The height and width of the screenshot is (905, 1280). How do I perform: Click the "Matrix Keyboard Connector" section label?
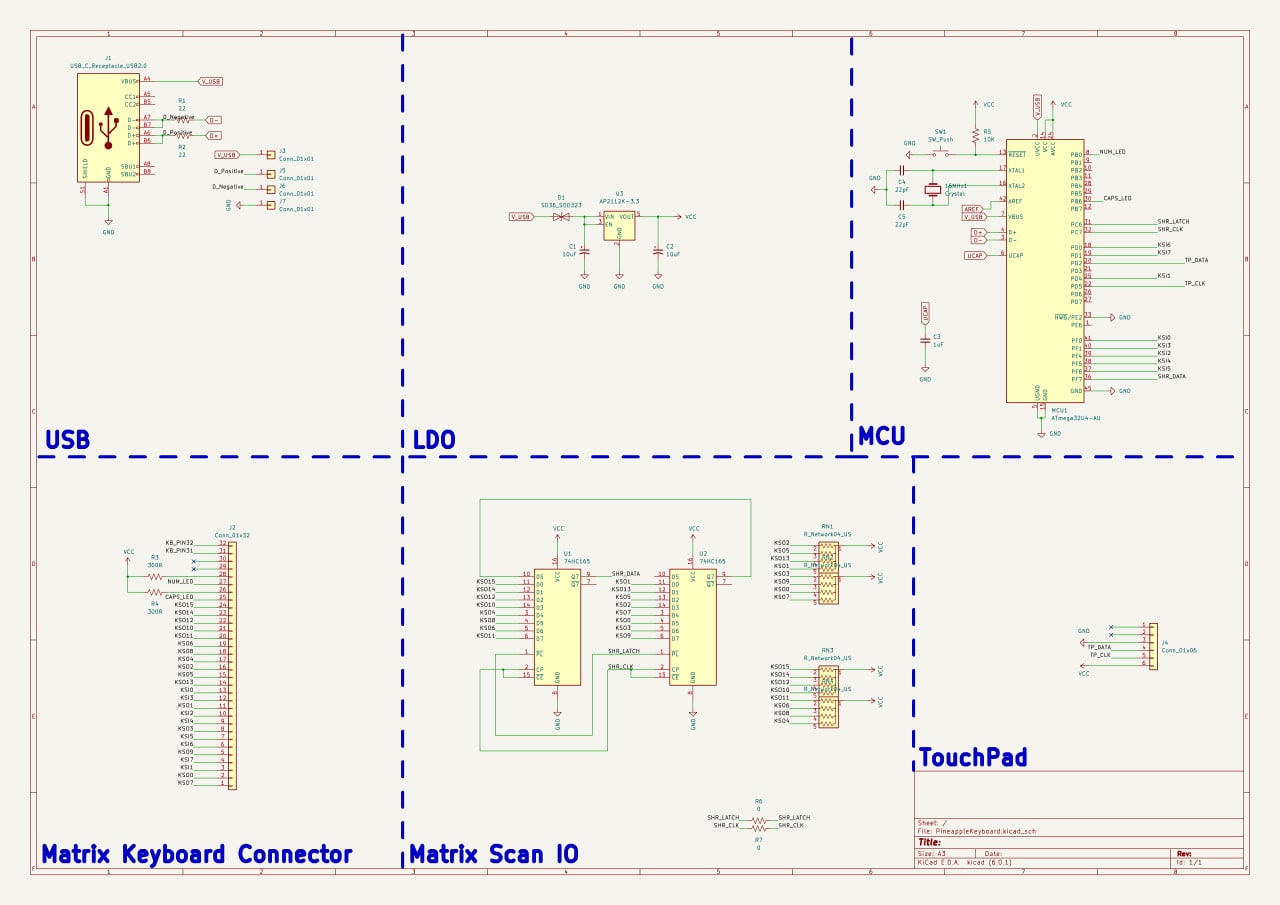tap(196, 854)
